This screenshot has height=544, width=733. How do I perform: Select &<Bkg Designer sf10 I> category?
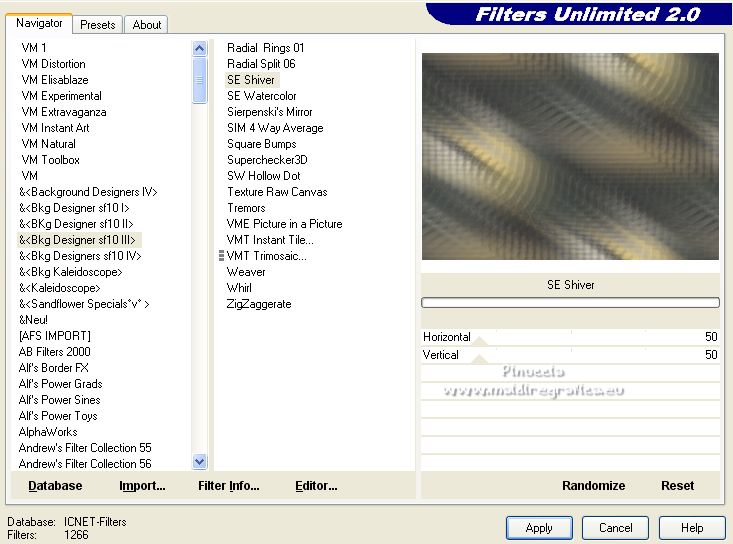[x=74, y=208]
